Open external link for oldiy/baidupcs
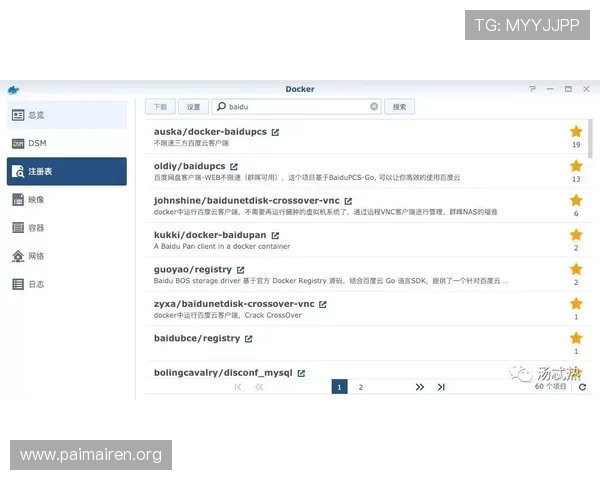Viewport: 600px width, 480px height. tap(234, 167)
